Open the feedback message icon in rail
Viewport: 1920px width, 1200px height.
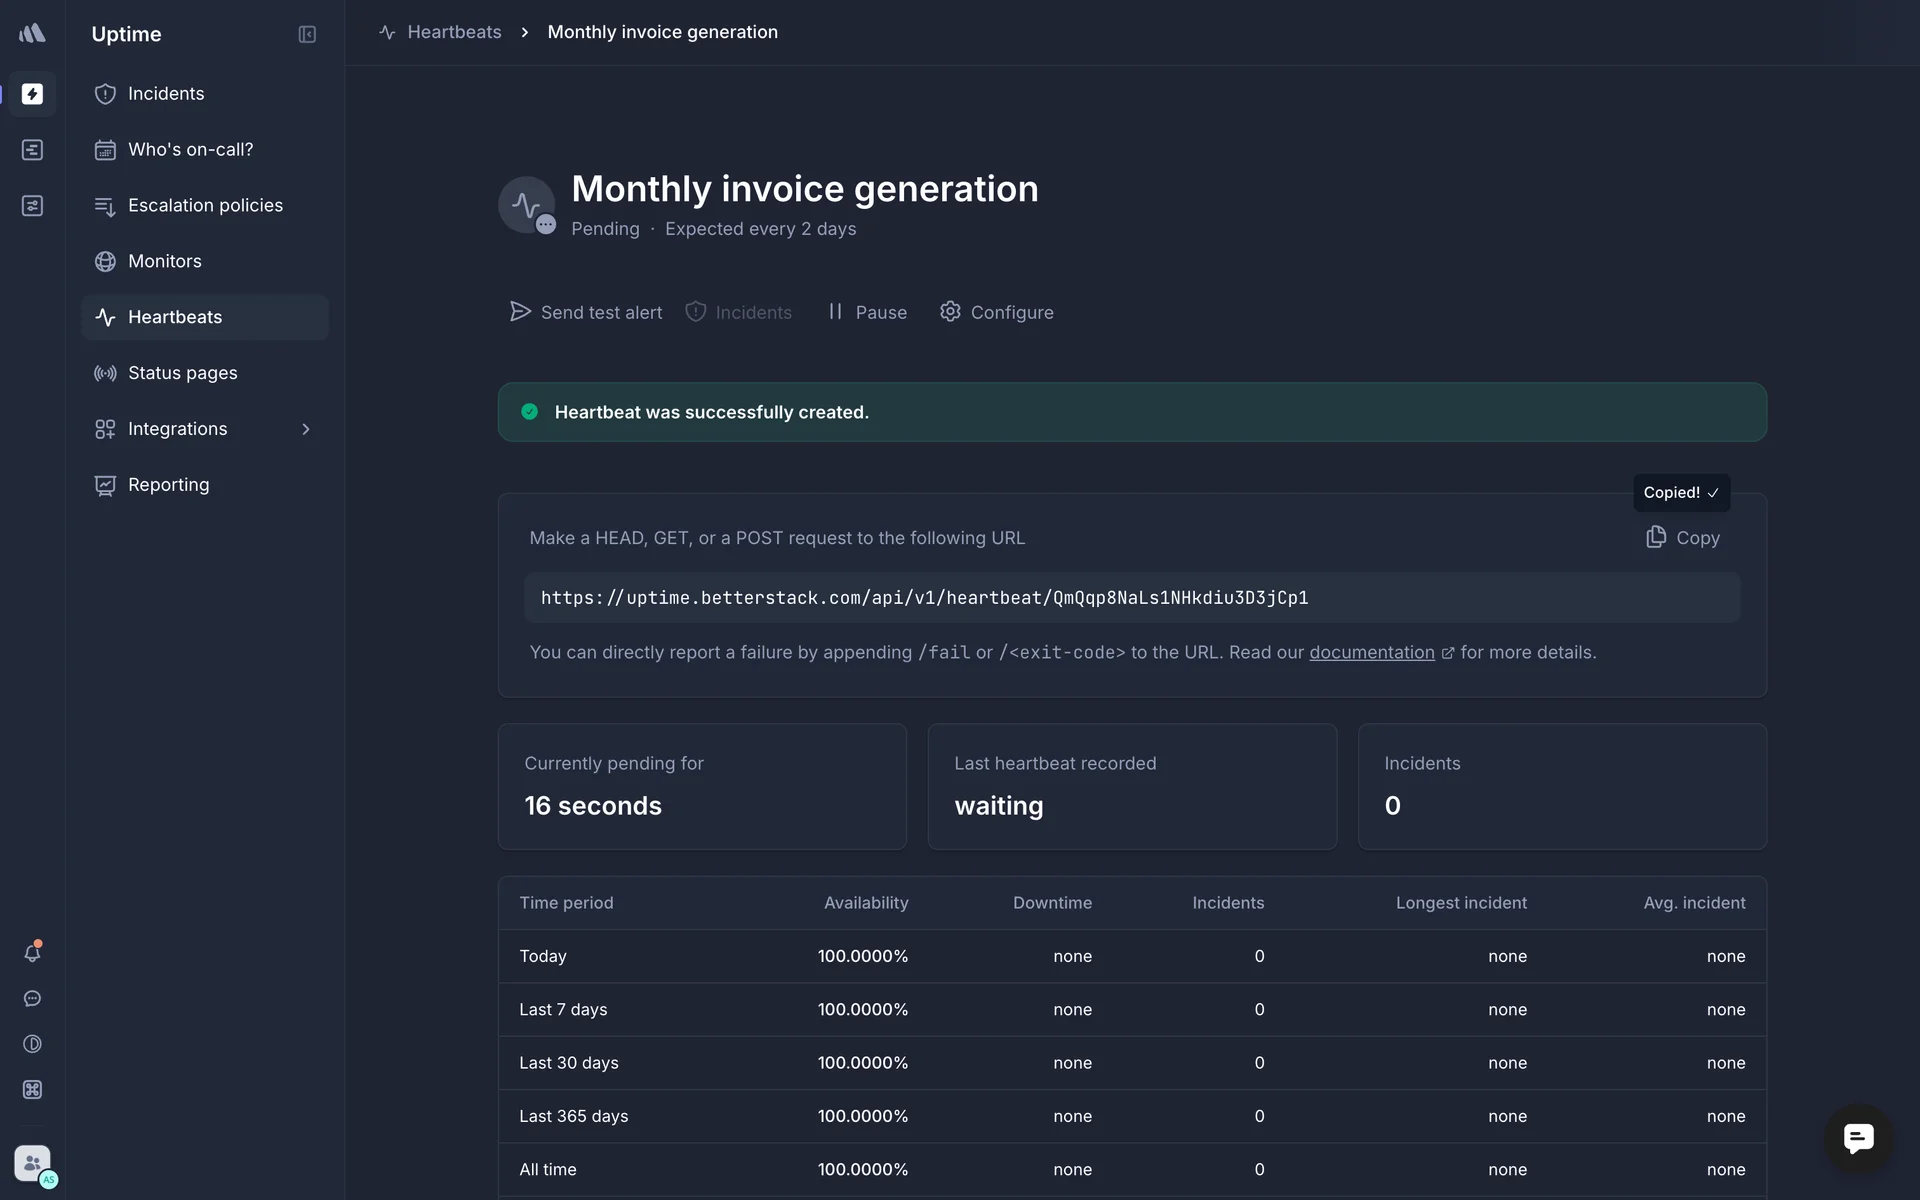tap(32, 999)
